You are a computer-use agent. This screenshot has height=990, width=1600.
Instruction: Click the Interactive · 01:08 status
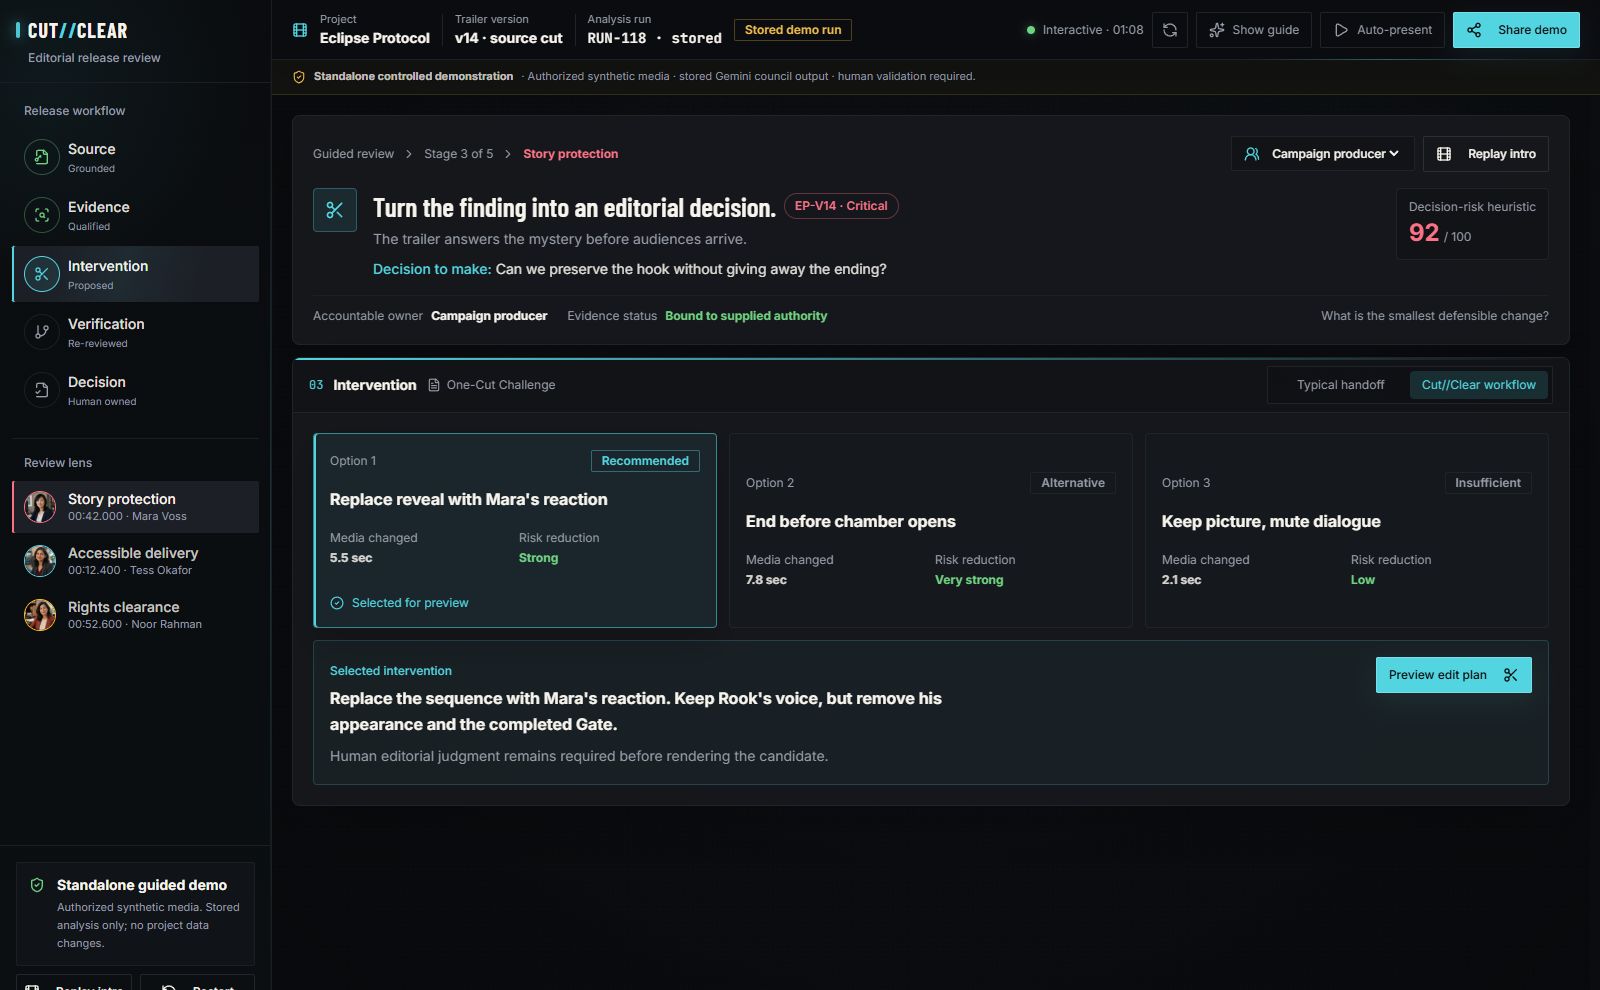[x=1085, y=30]
